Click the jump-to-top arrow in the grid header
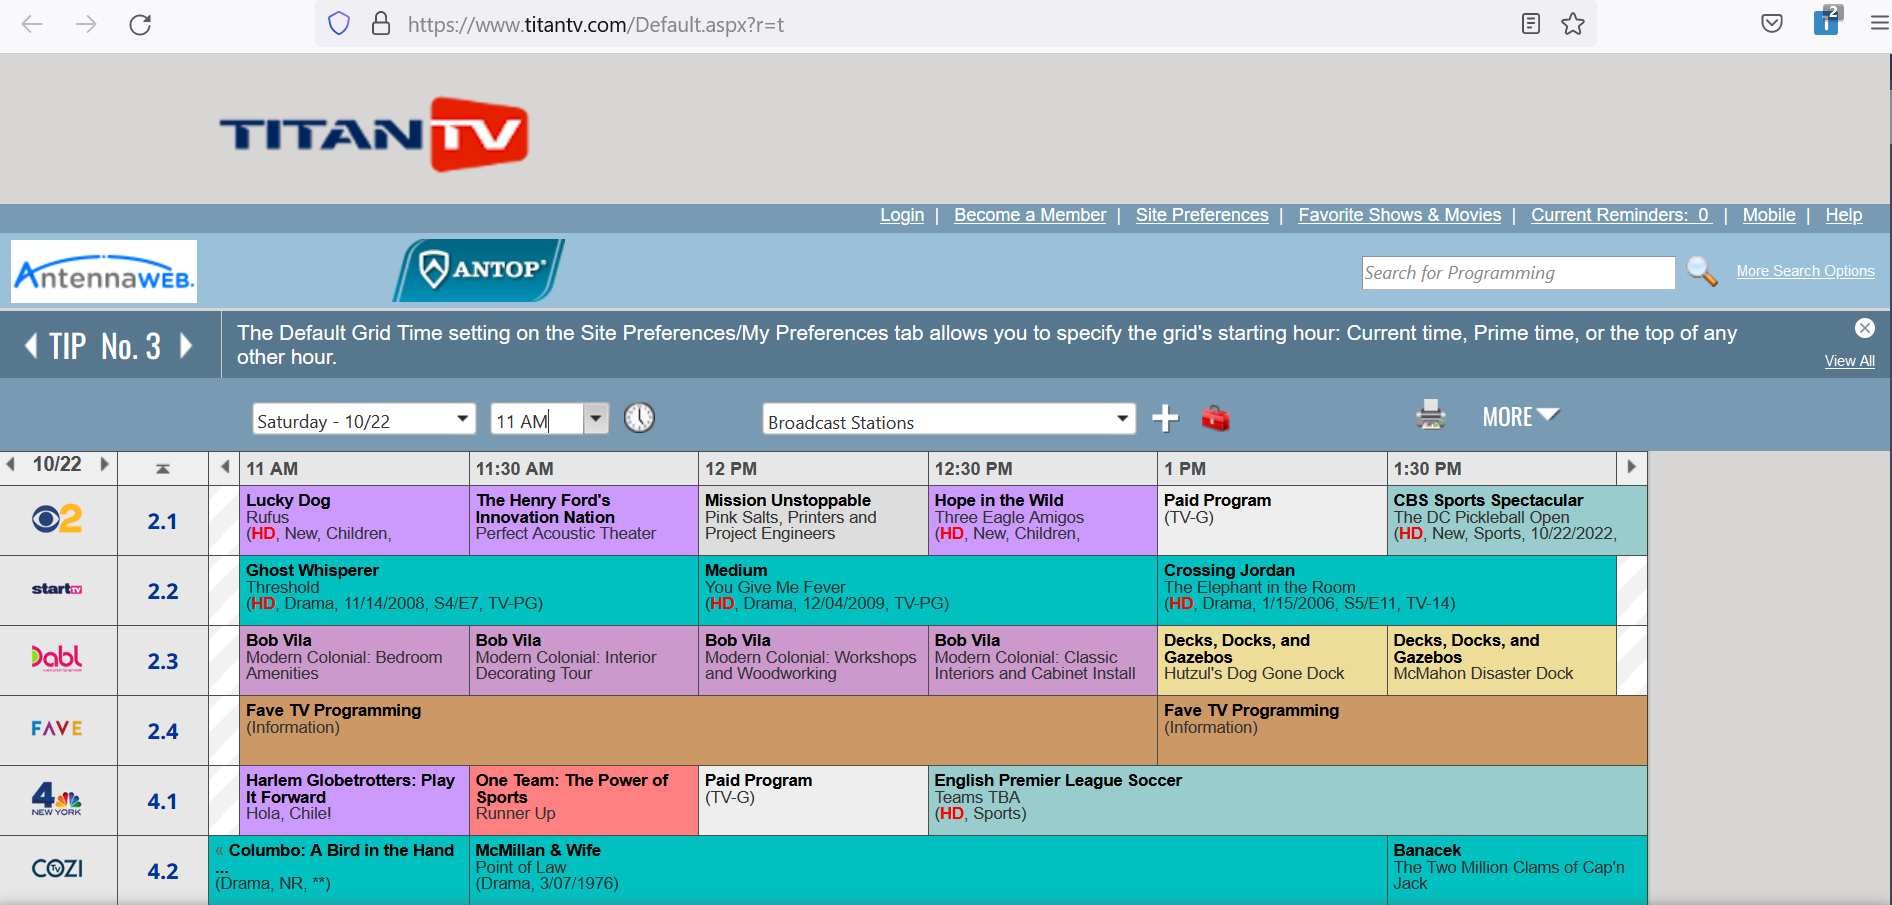Viewport: 1892px width, 905px height. tap(163, 467)
